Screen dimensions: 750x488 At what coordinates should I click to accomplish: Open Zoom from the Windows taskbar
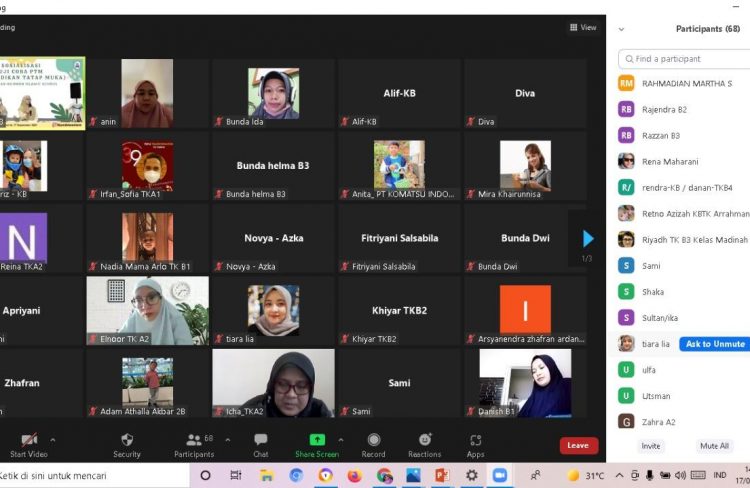[500, 475]
